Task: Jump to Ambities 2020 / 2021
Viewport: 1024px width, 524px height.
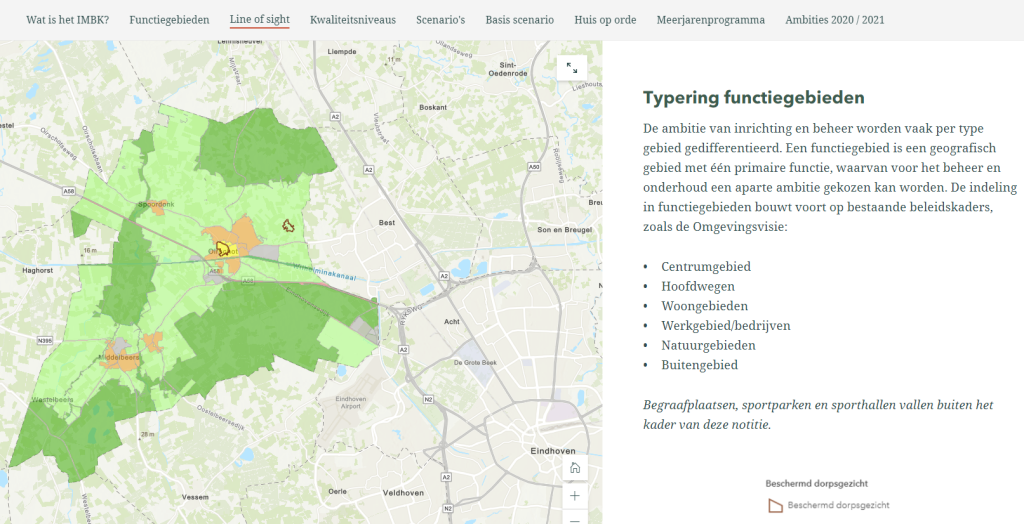Action: click(834, 20)
